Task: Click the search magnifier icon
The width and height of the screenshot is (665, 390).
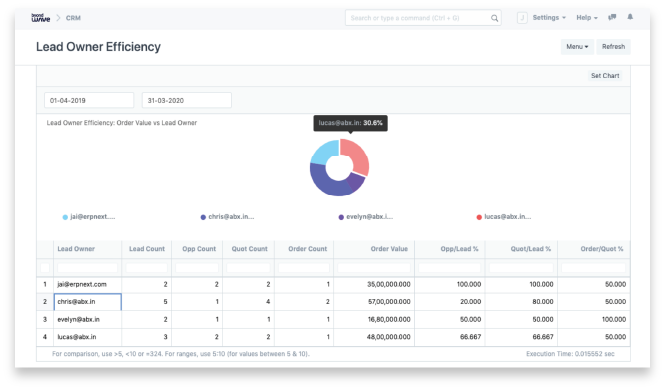Action: click(x=495, y=18)
